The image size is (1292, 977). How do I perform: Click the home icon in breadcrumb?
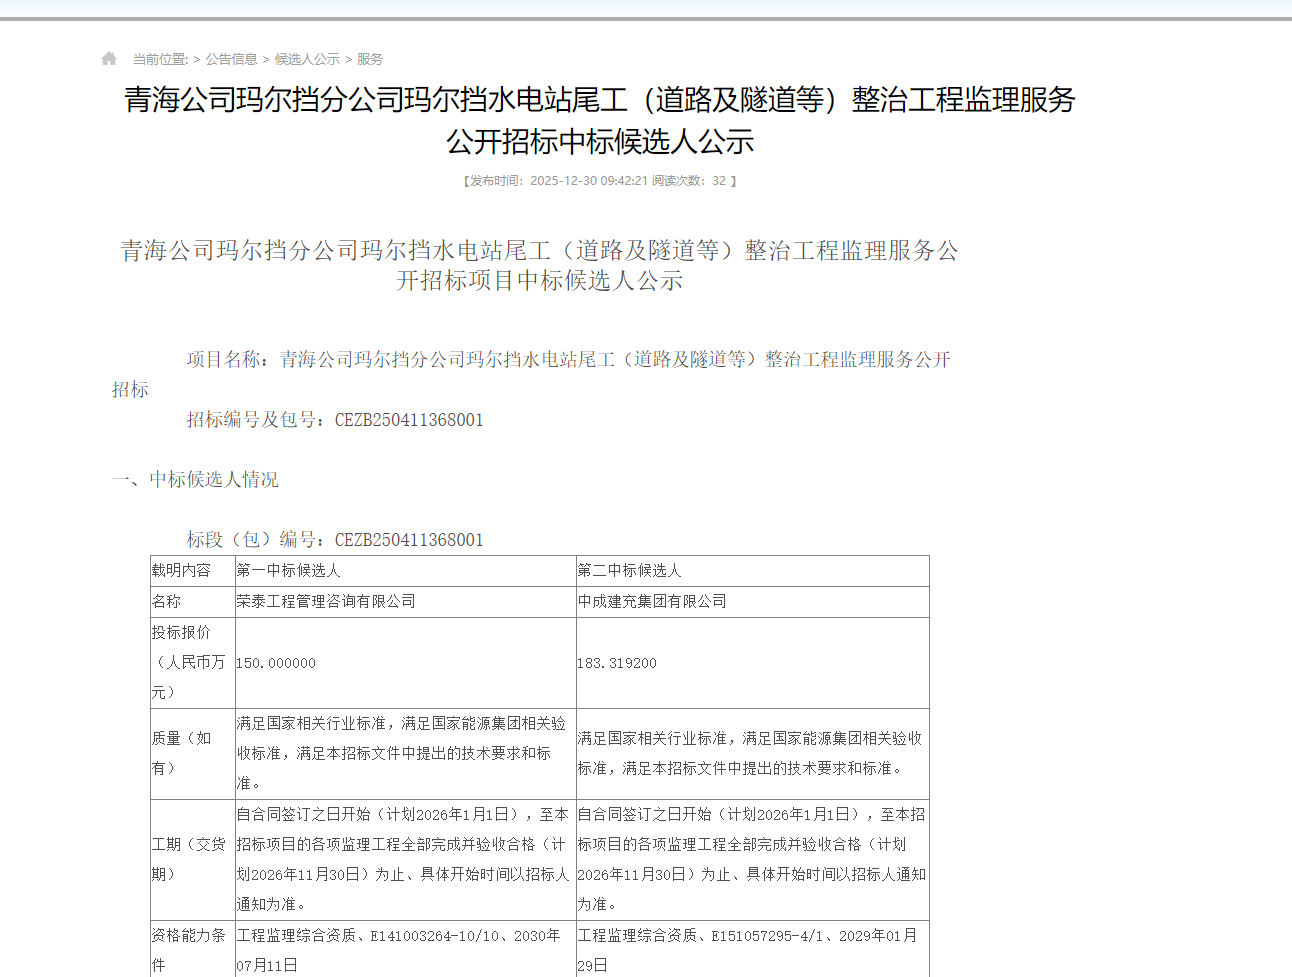tap(109, 59)
